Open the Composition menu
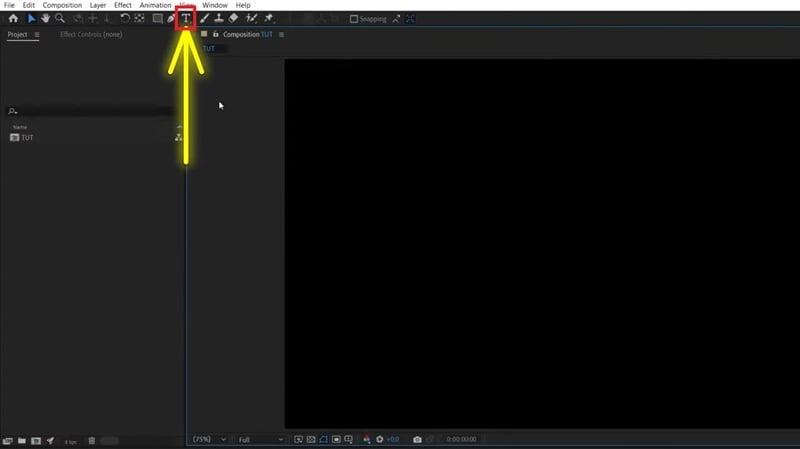This screenshot has height=449, width=800. coord(62,5)
